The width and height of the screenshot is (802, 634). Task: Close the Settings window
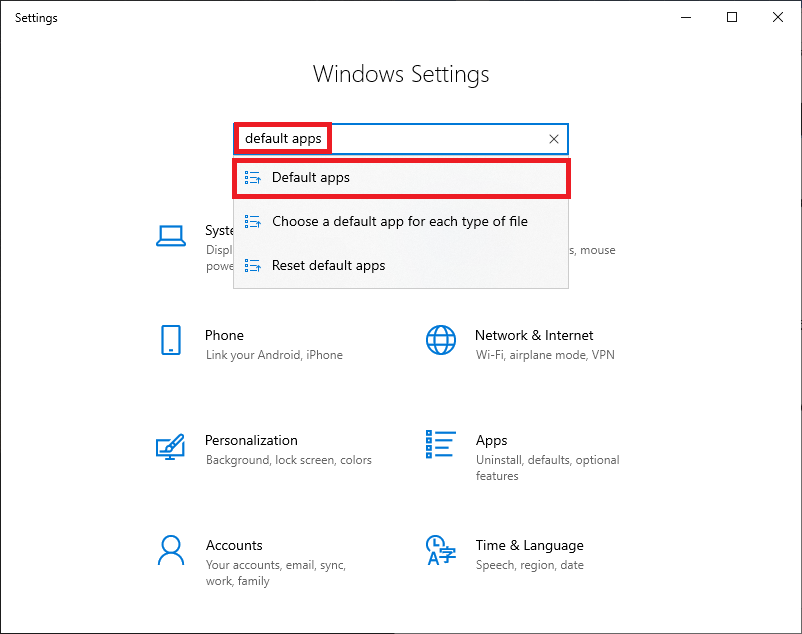coord(778,17)
